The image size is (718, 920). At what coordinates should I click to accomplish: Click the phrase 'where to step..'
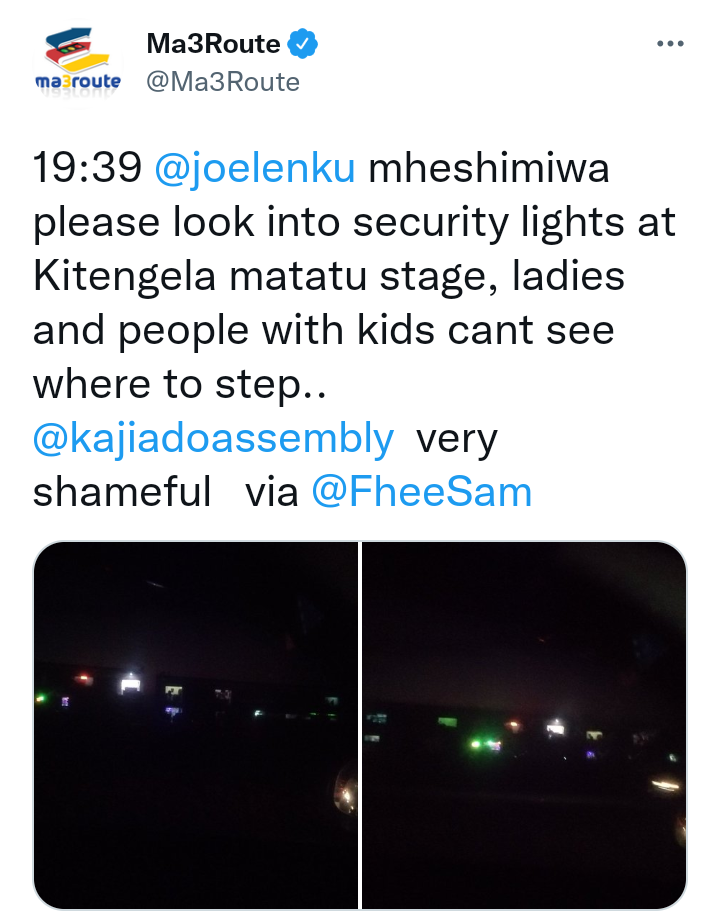pos(180,385)
